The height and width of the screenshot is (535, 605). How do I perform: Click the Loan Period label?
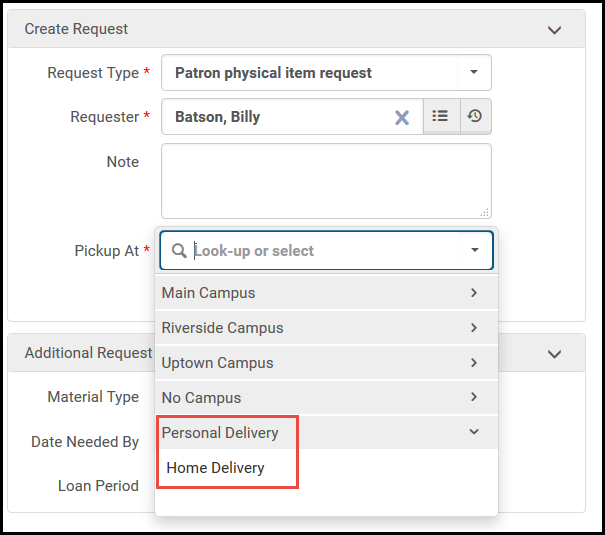(x=98, y=486)
